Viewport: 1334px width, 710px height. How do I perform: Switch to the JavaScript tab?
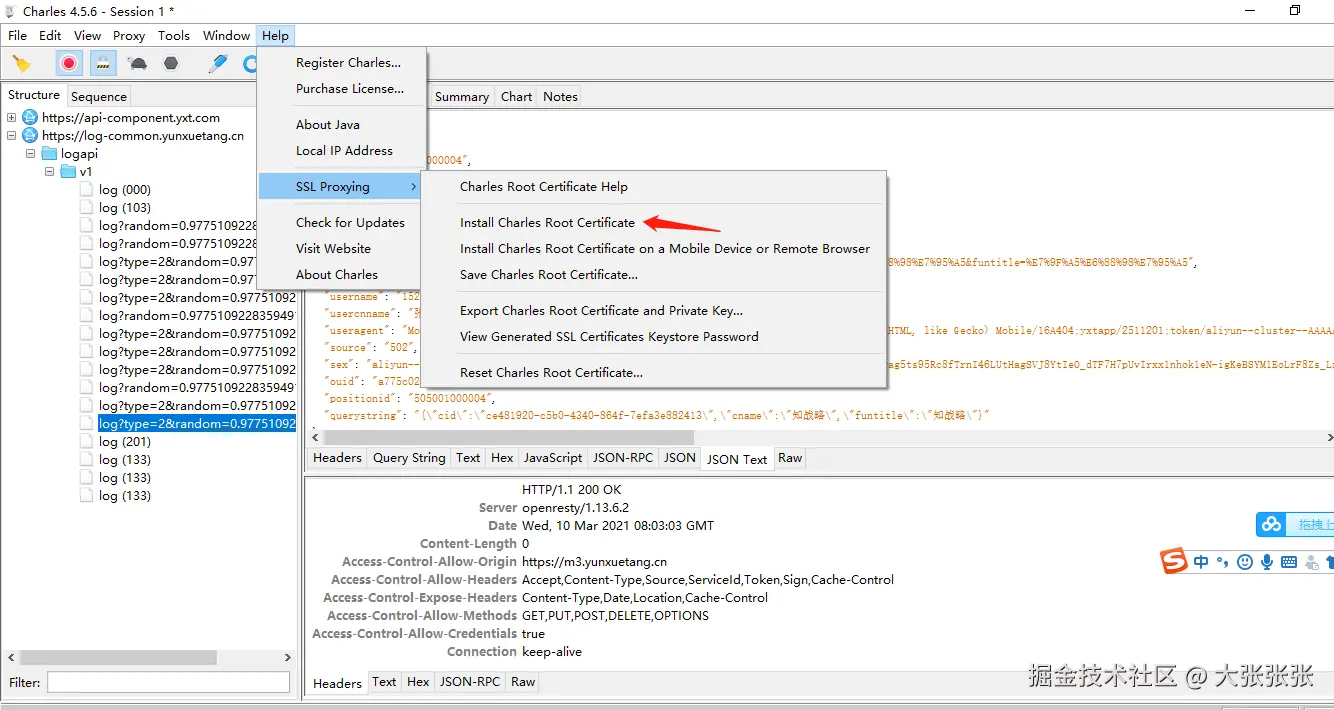pos(553,458)
